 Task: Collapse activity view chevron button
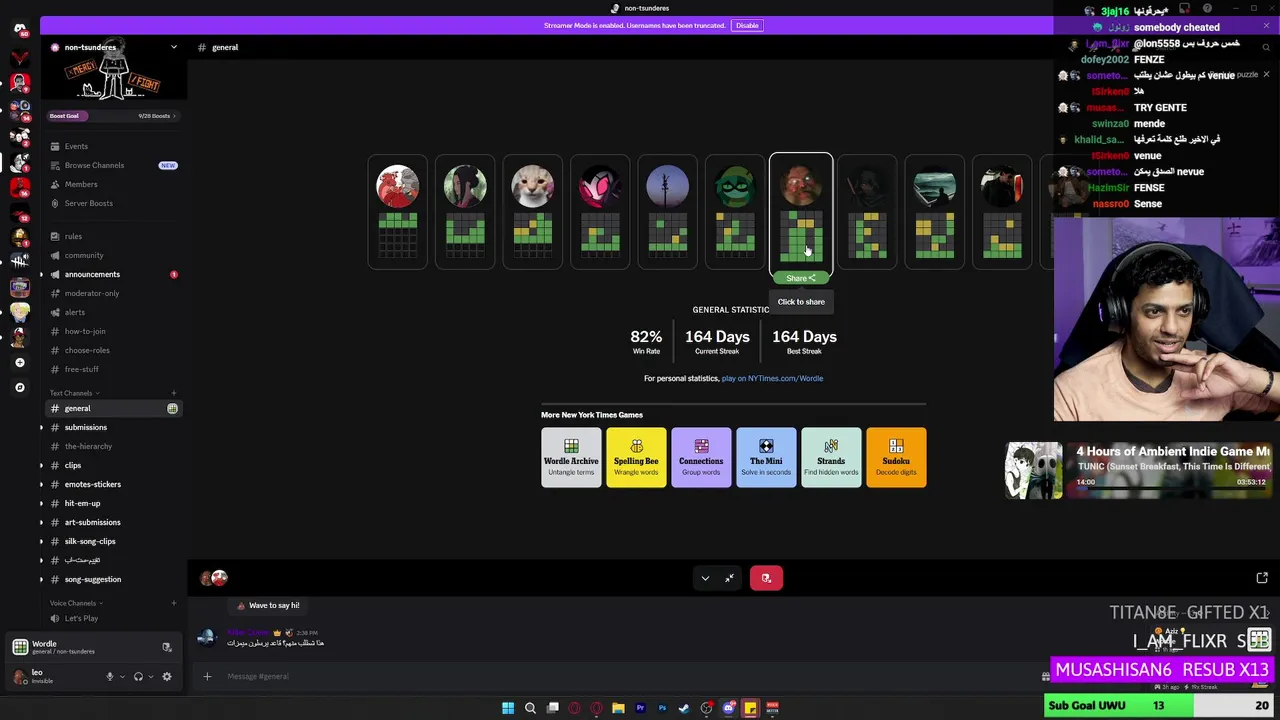click(705, 578)
